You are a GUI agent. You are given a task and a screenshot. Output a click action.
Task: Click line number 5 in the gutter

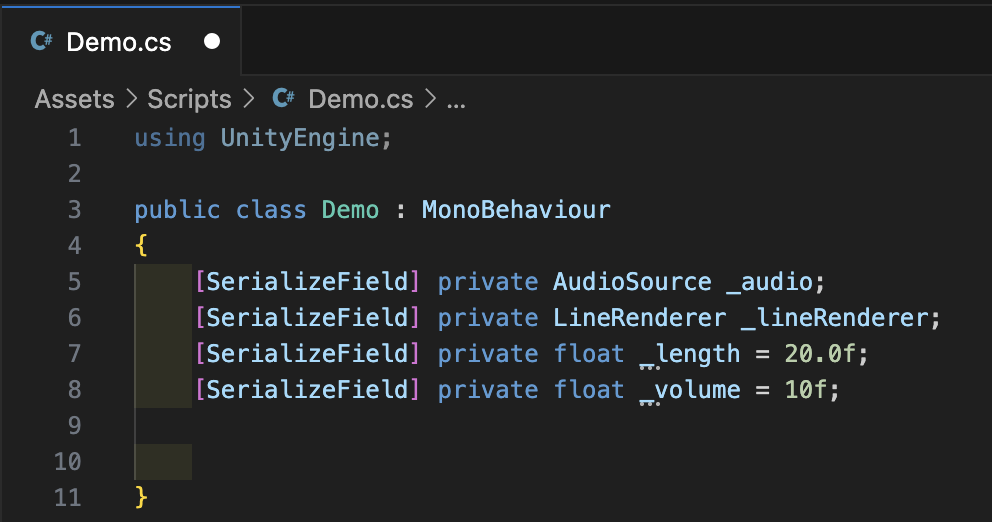pyautogui.click(x=75, y=282)
